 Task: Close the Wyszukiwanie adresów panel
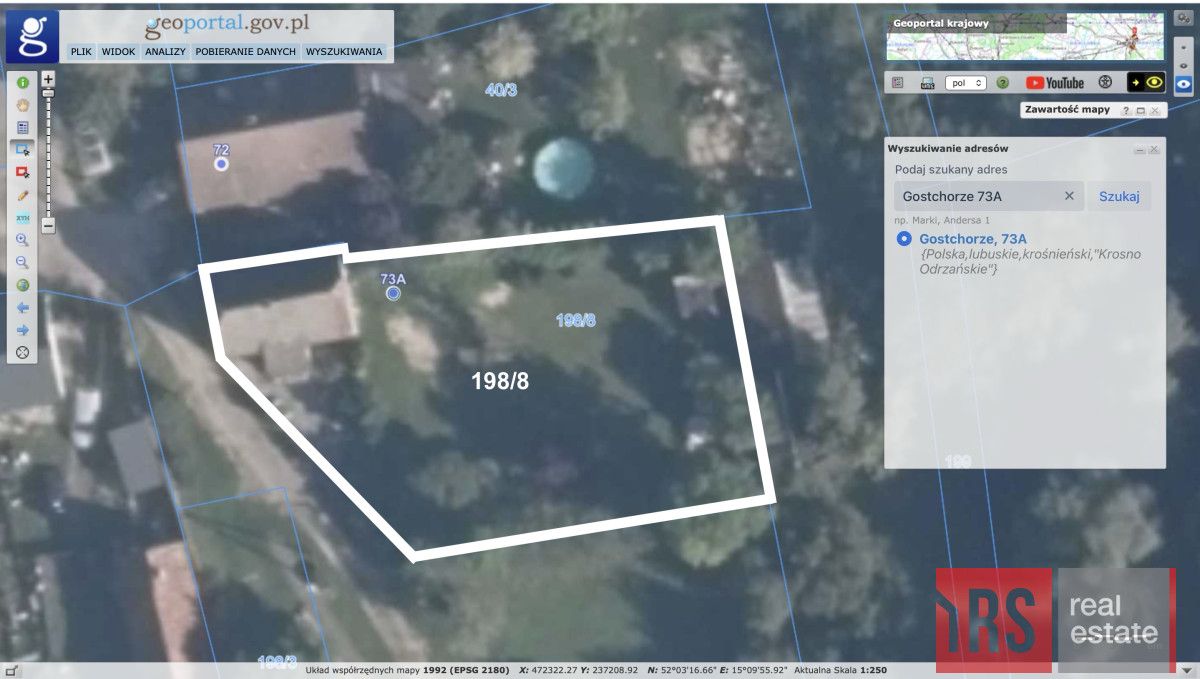point(1154,149)
